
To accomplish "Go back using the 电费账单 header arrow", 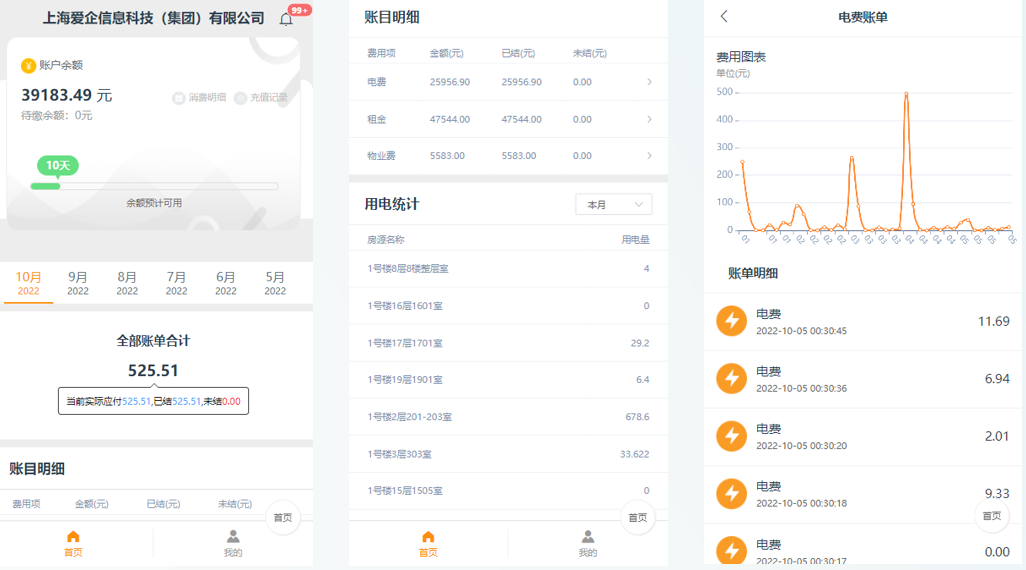I will pos(724,17).
